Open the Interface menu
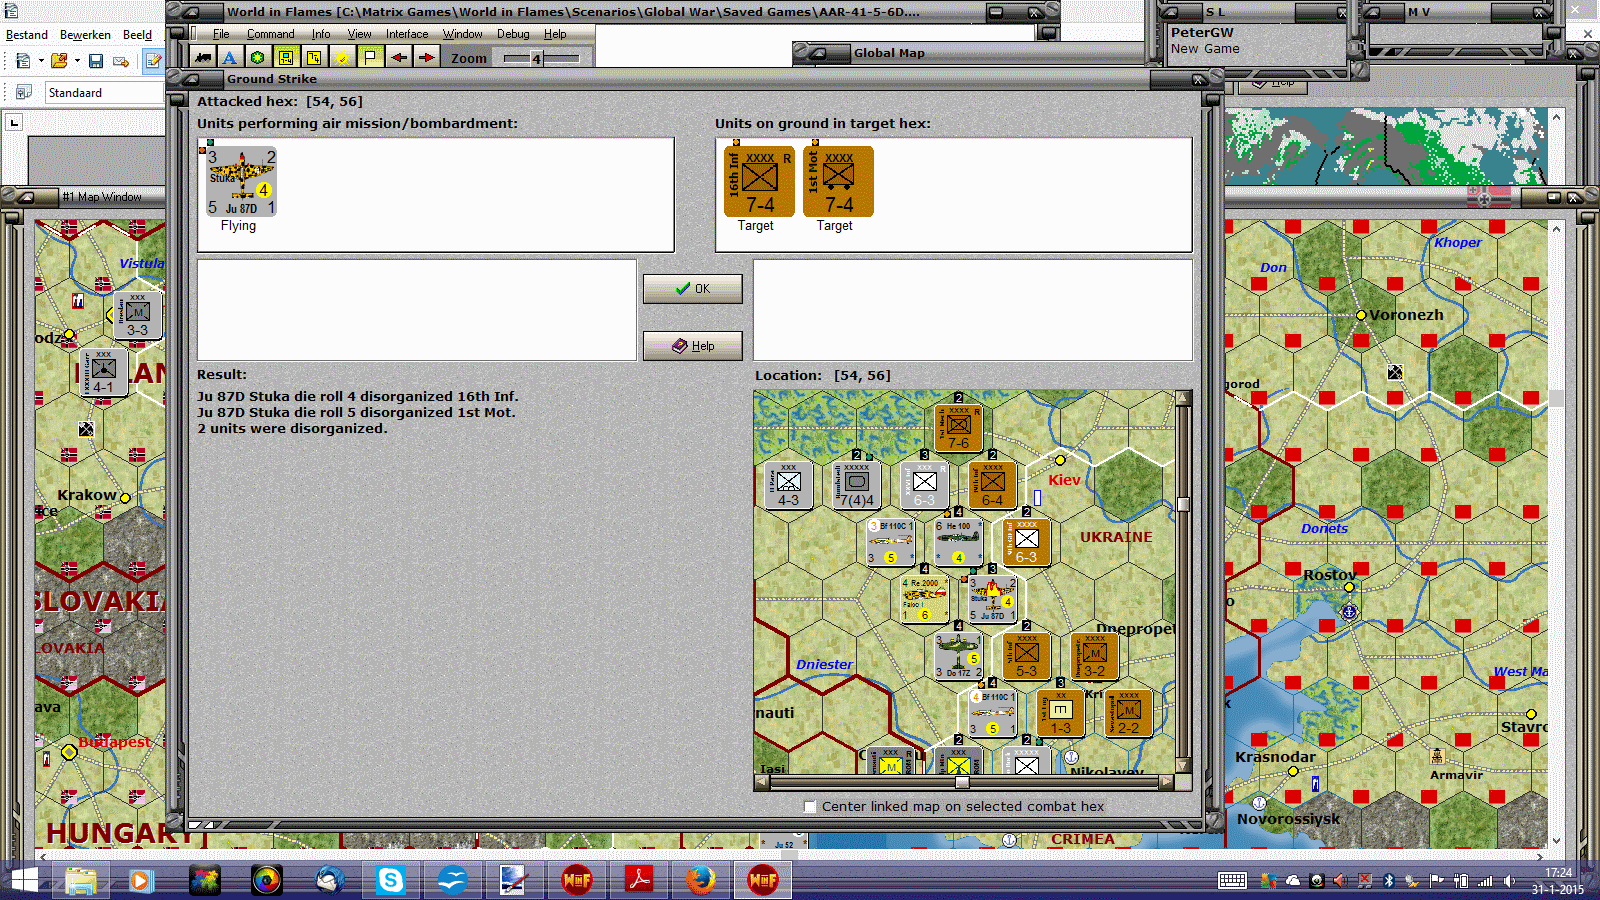The image size is (1600, 900). tap(407, 34)
